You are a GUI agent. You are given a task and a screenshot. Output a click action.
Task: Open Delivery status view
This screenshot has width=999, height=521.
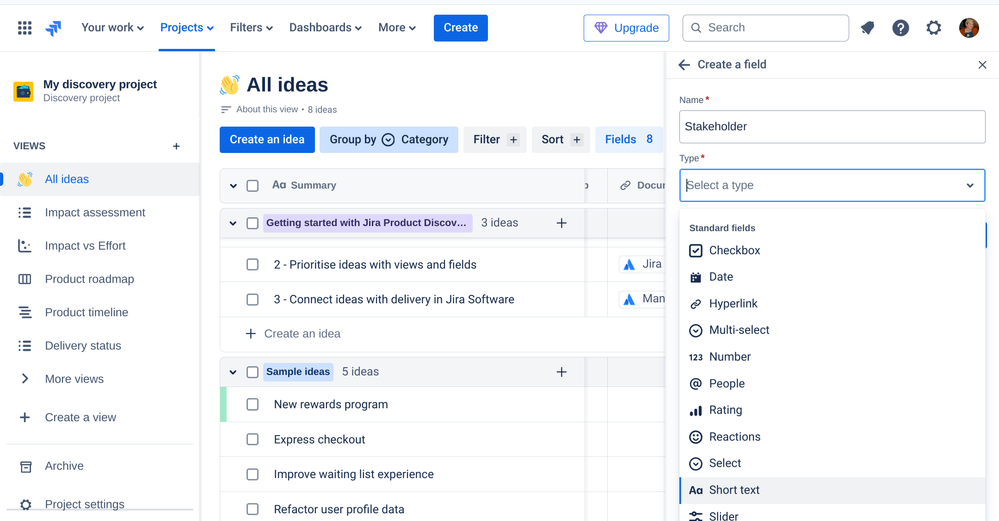(99, 346)
